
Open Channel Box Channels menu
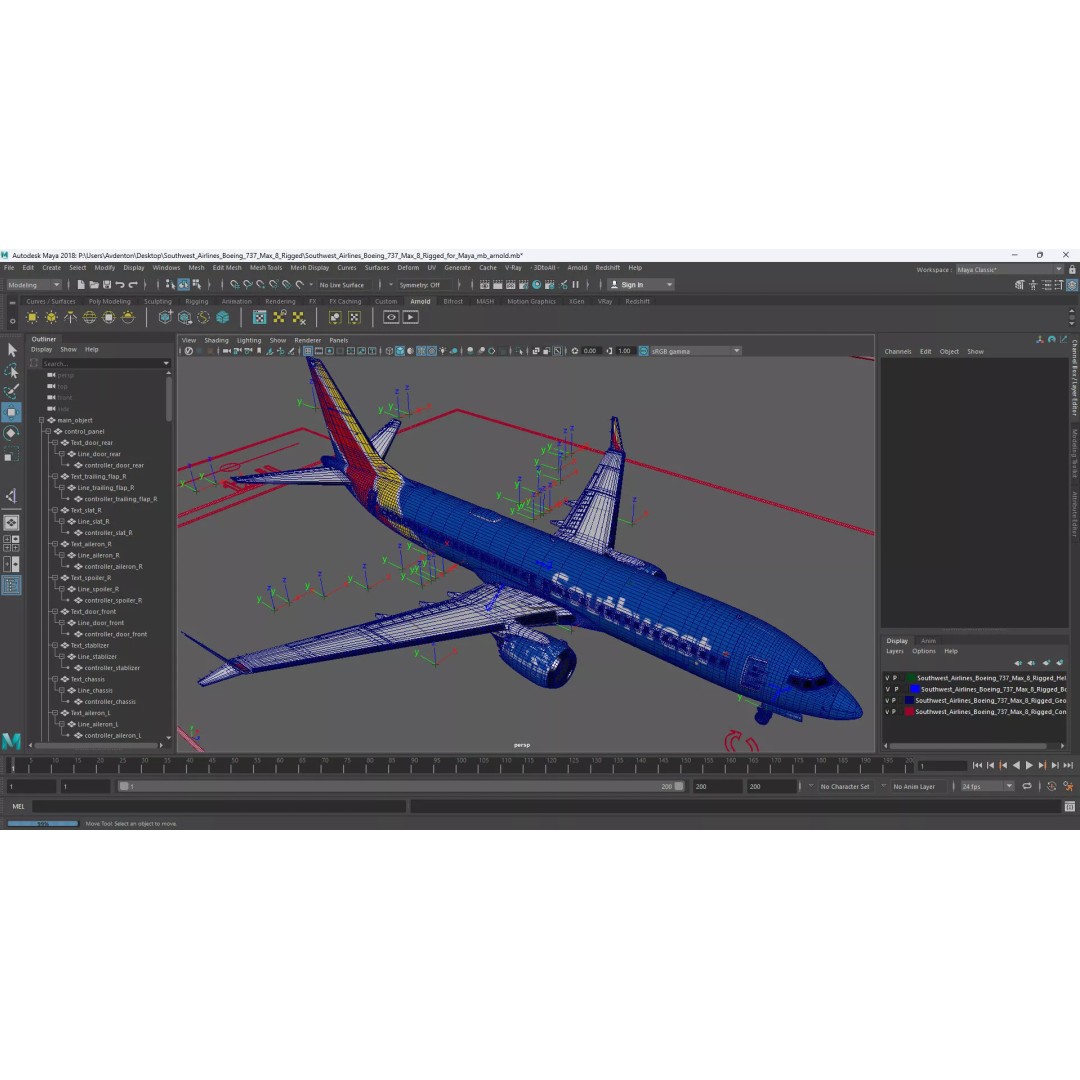click(x=897, y=351)
